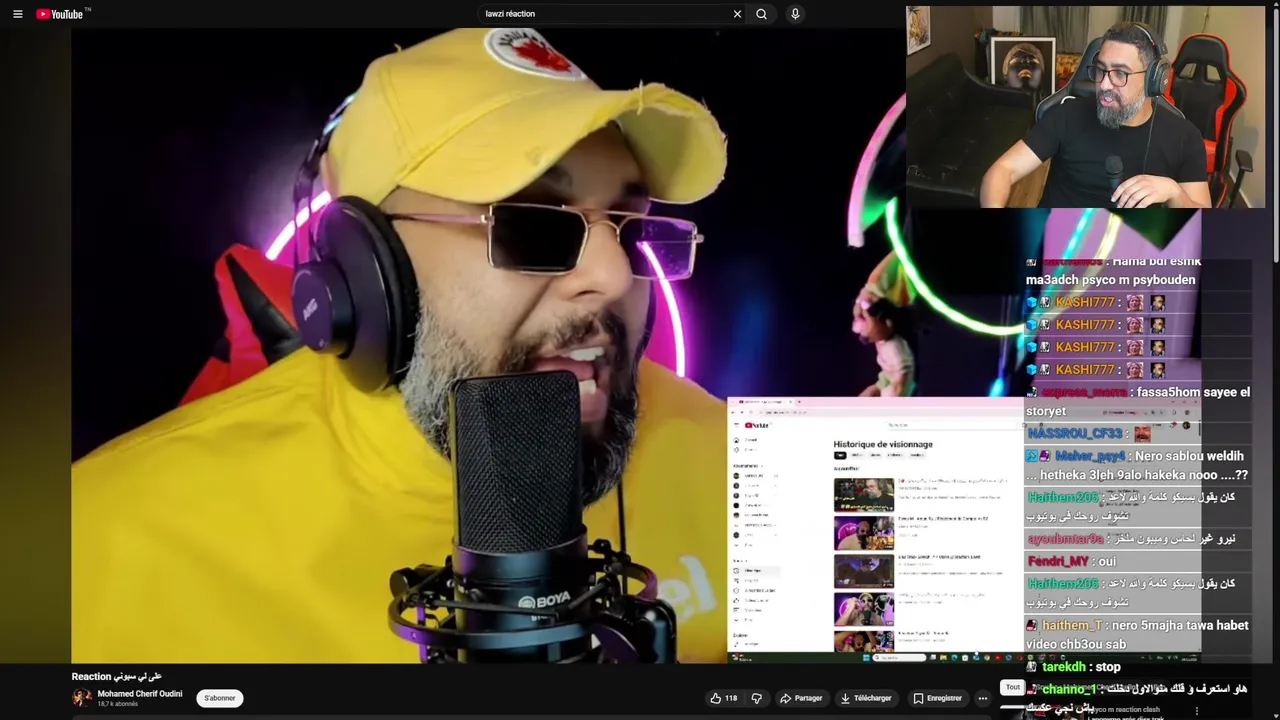This screenshot has width=1280, height=720.
Task: Click the Windows Start button in the streamed taskbar
Action: (x=865, y=658)
